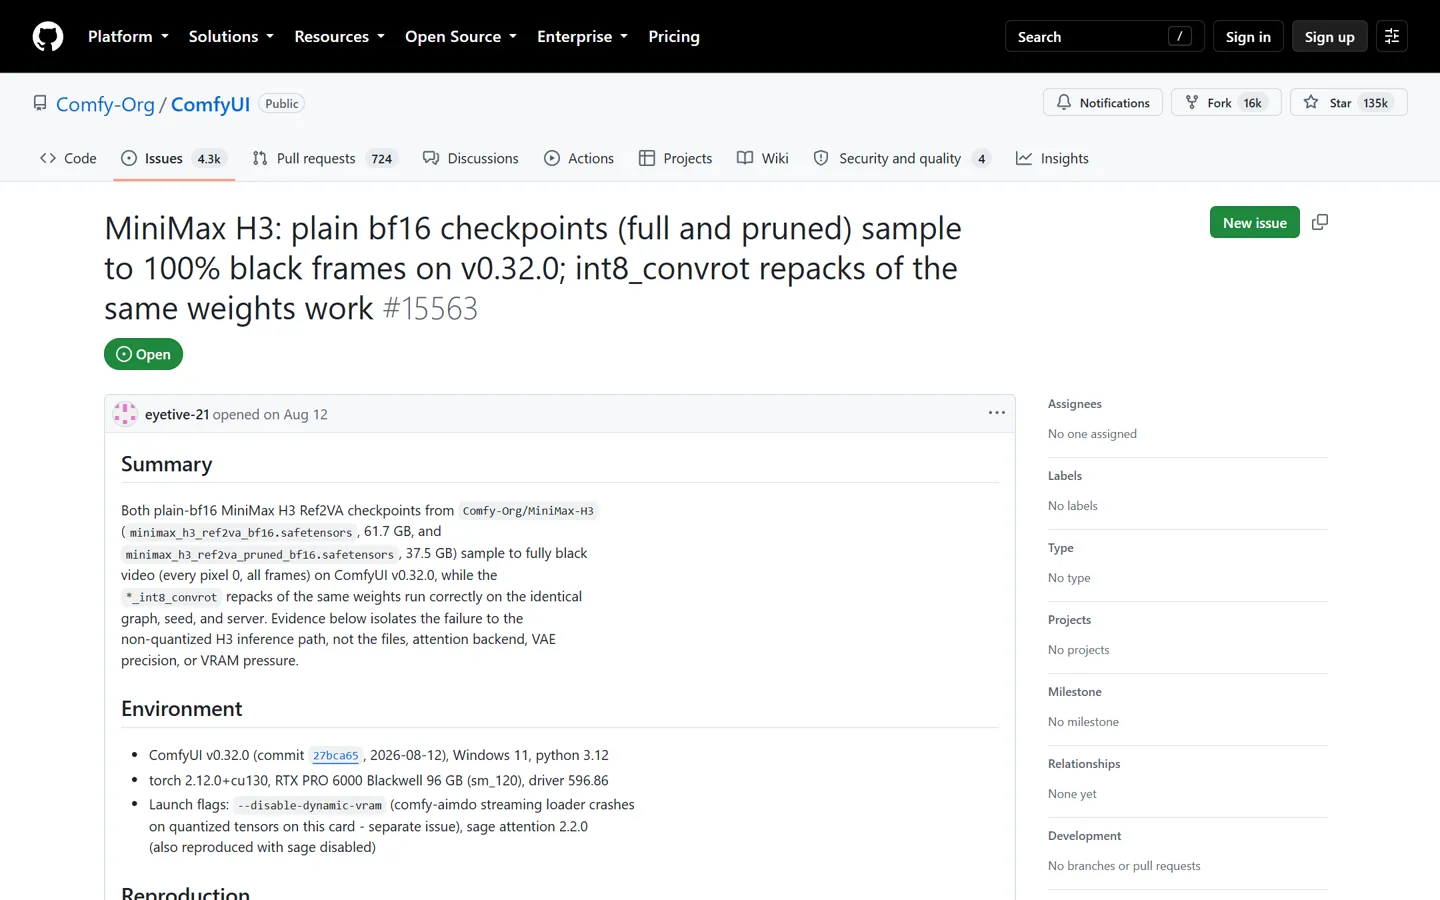The height and width of the screenshot is (900, 1440).
Task: Open the Comfy-Org organization link
Action: [x=105, y=104]
